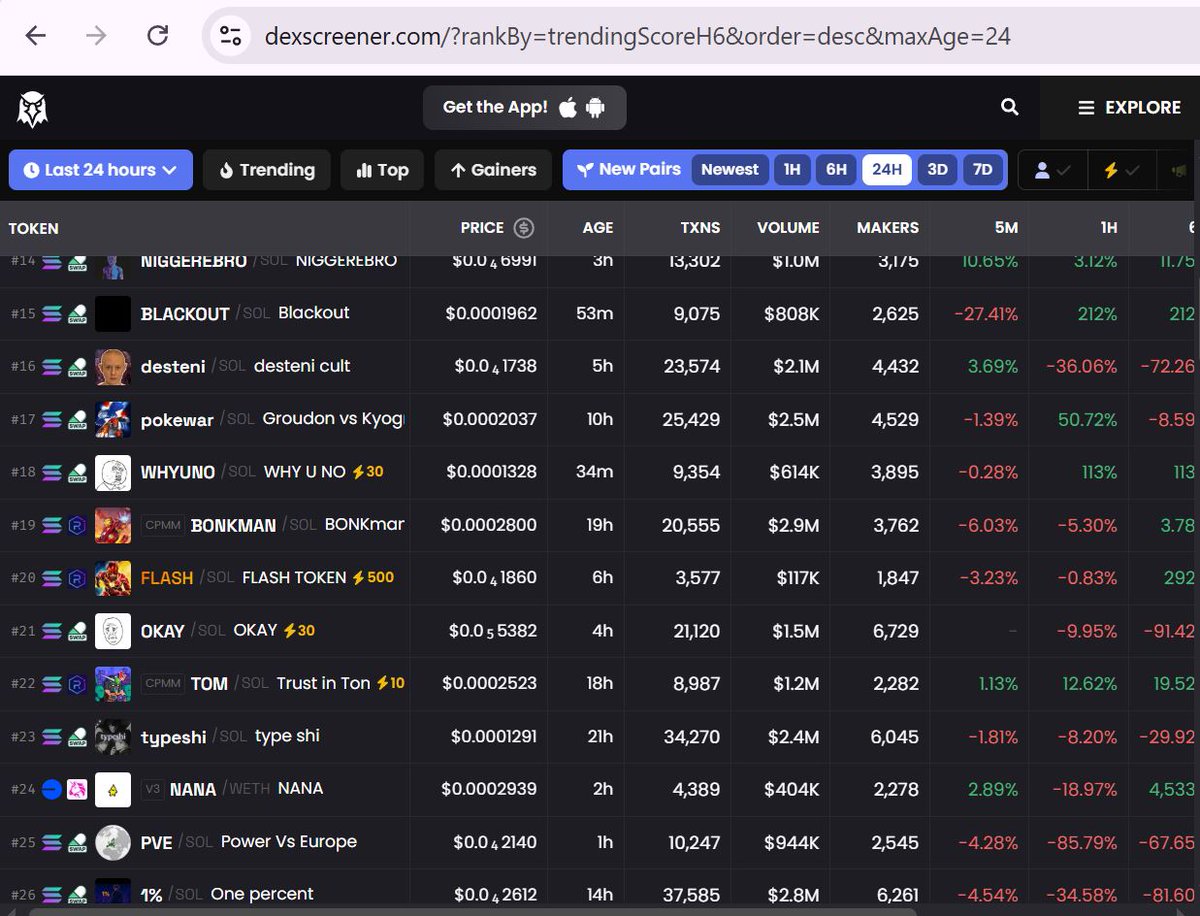Click the TOKEN column header
This screenshot has height=916, width=1200.
tap(34, 228)
